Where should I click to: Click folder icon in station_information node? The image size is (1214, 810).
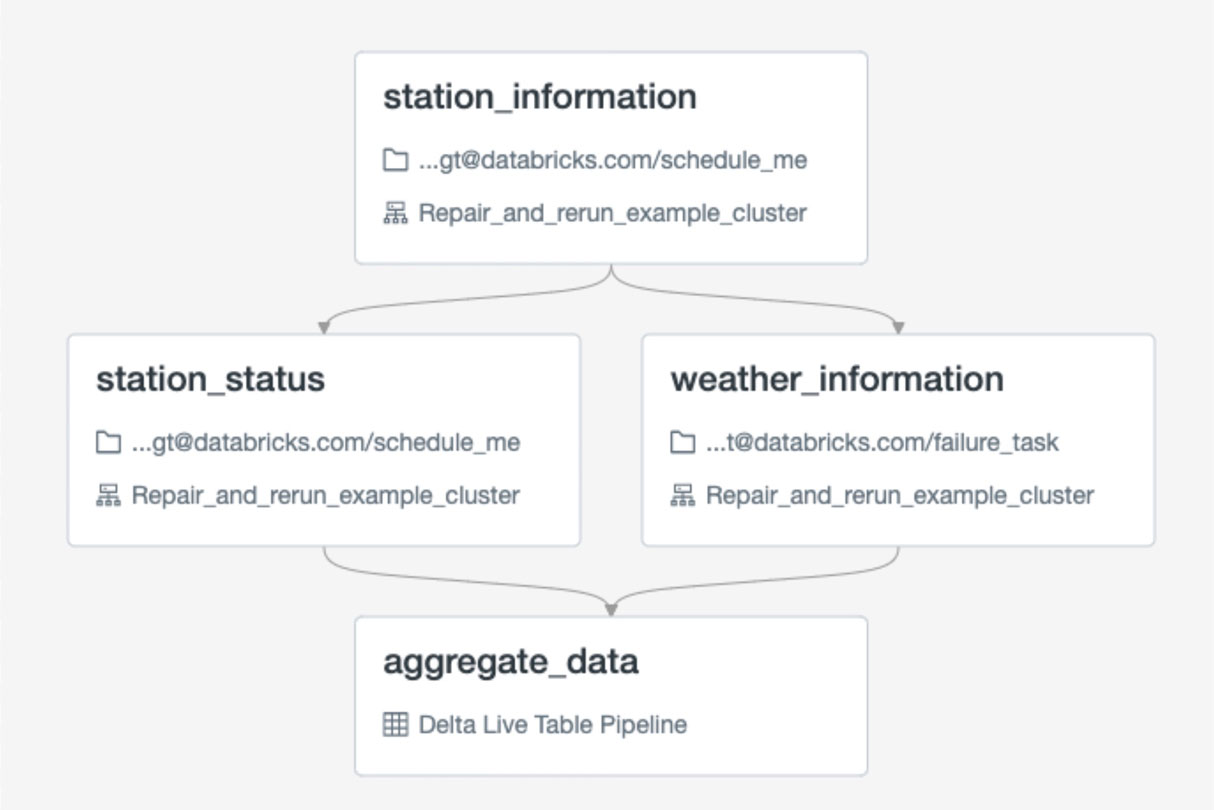395,160
